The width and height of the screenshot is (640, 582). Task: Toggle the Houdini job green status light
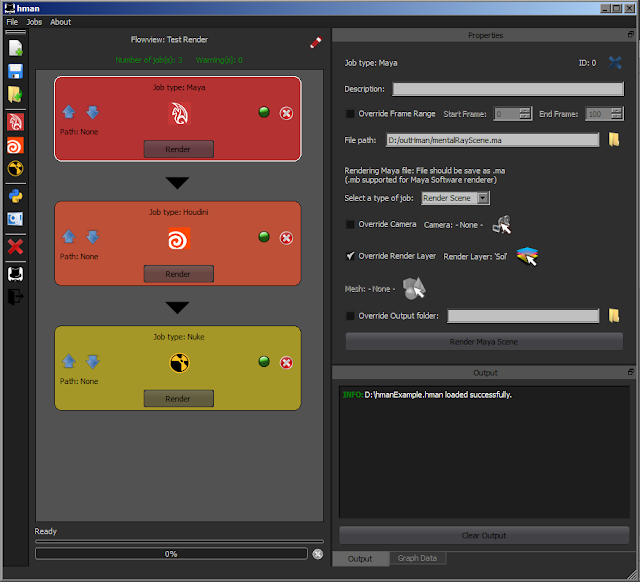264,236
